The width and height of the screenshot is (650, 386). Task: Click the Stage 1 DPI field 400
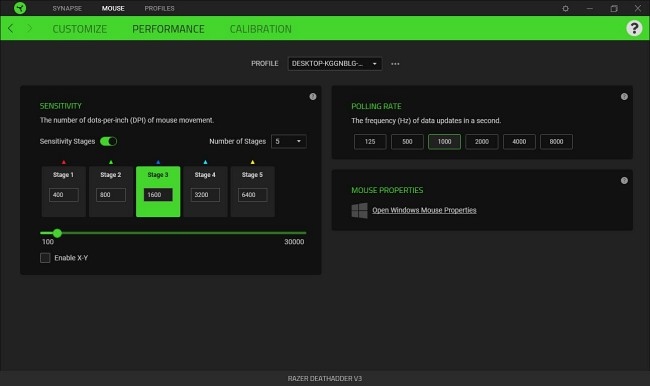click(63, 195)
